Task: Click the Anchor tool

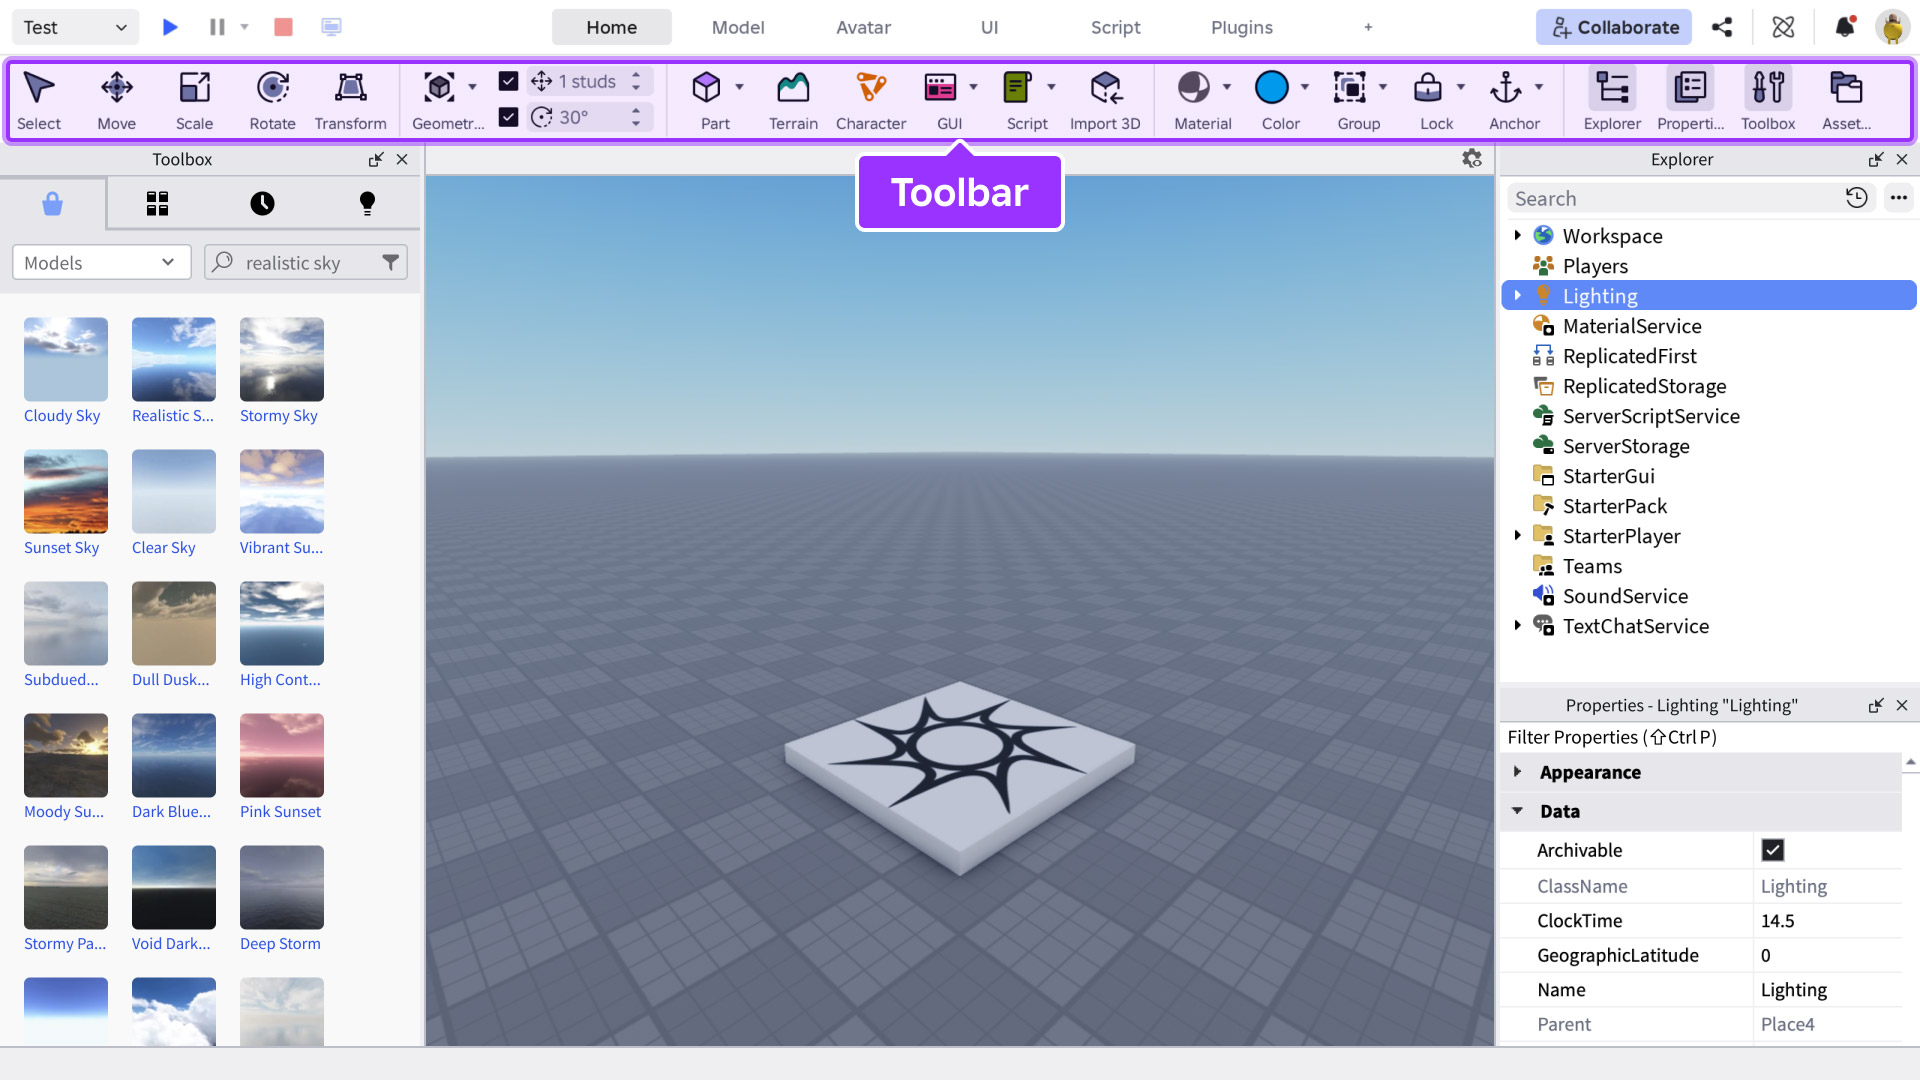Action: (x=1506, y=88)
